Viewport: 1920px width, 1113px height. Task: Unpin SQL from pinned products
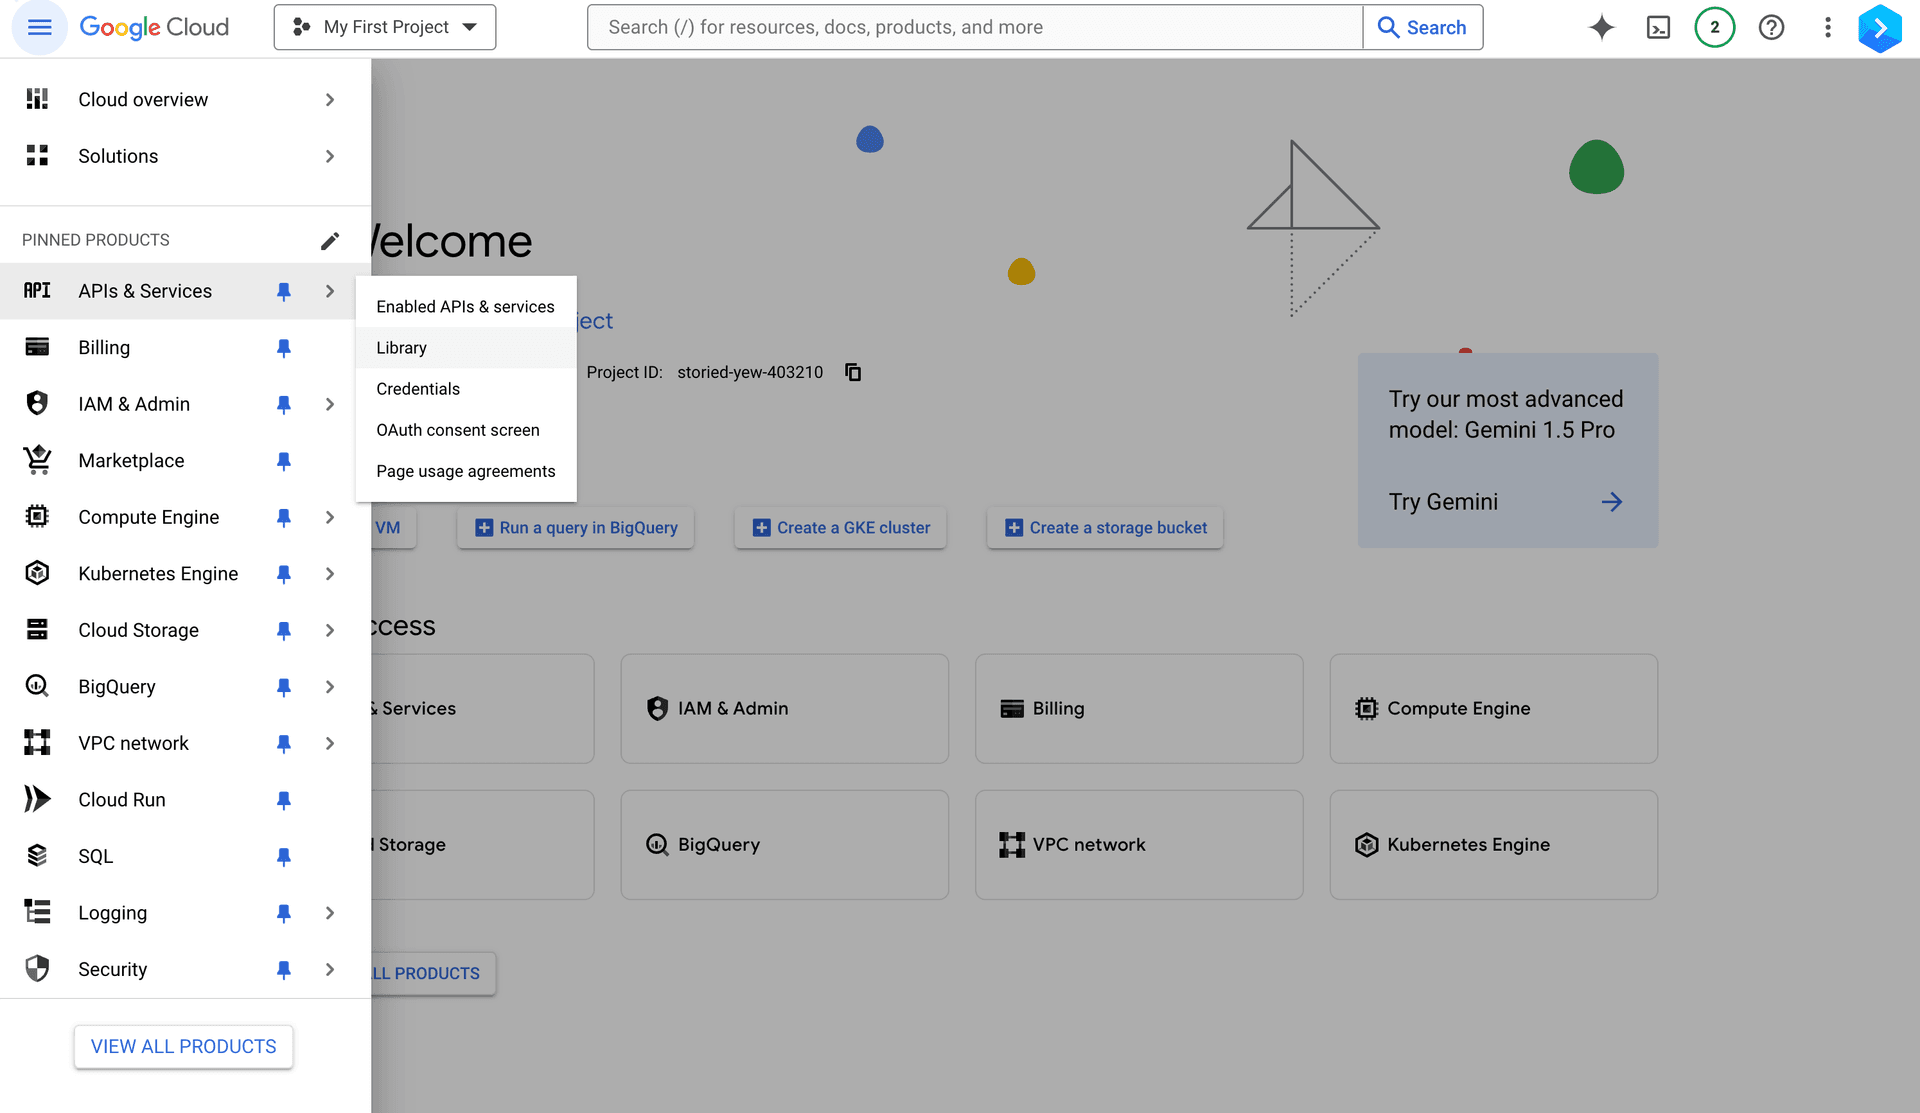point(284,856)
